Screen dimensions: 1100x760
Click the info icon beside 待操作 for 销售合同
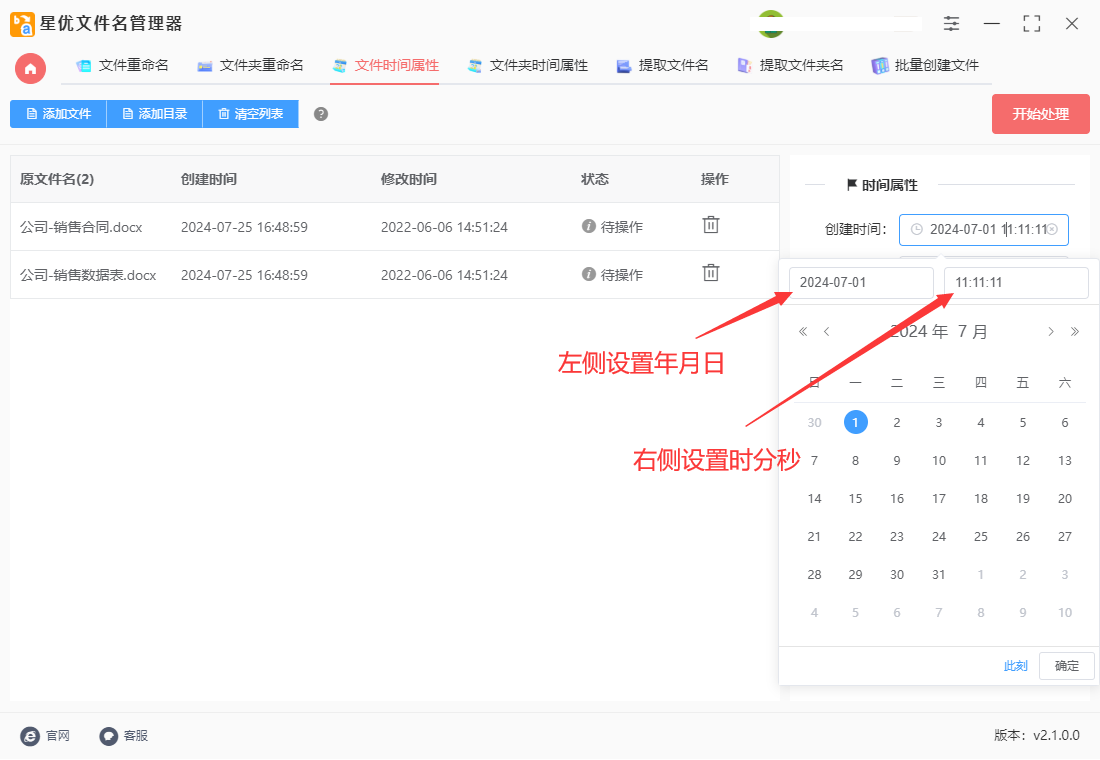[589, 226]
